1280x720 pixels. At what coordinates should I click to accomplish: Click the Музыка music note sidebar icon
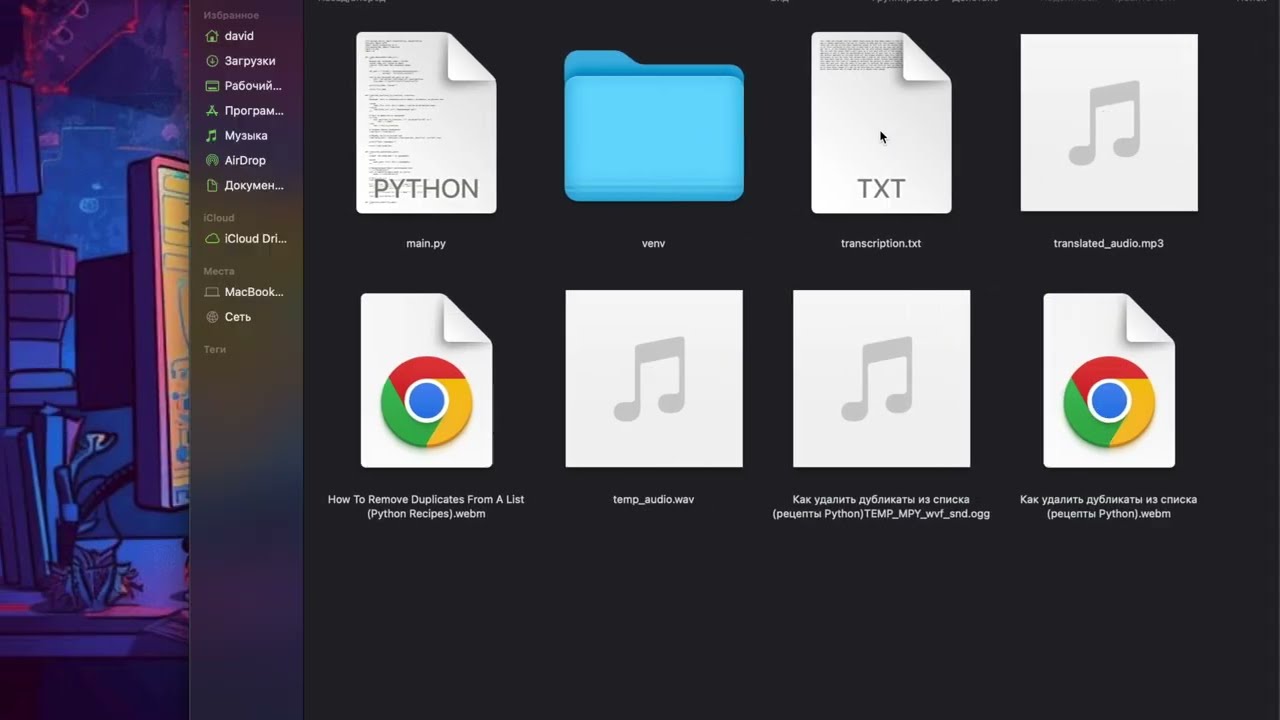click(212, 136)
